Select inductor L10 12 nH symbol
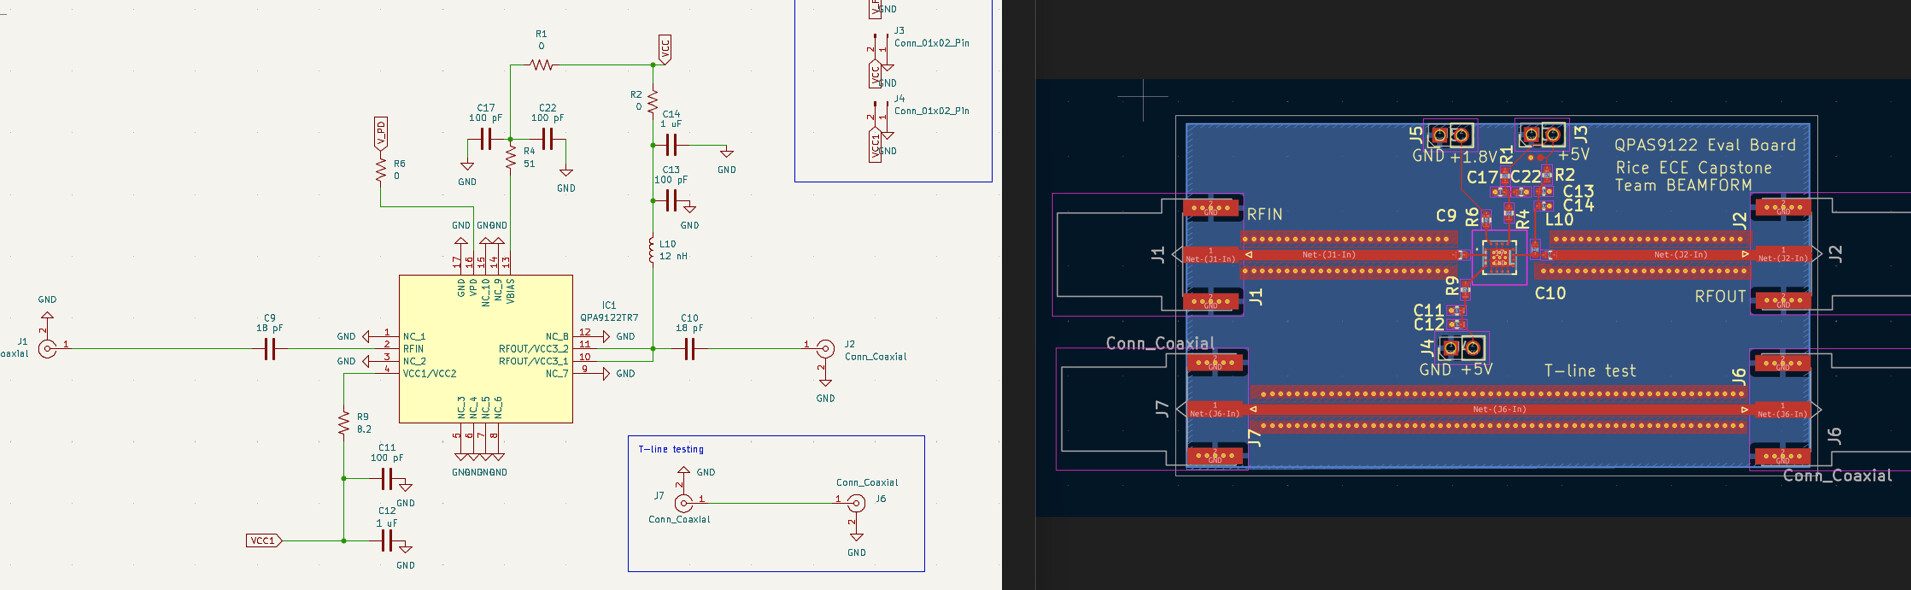 [653, 251]
